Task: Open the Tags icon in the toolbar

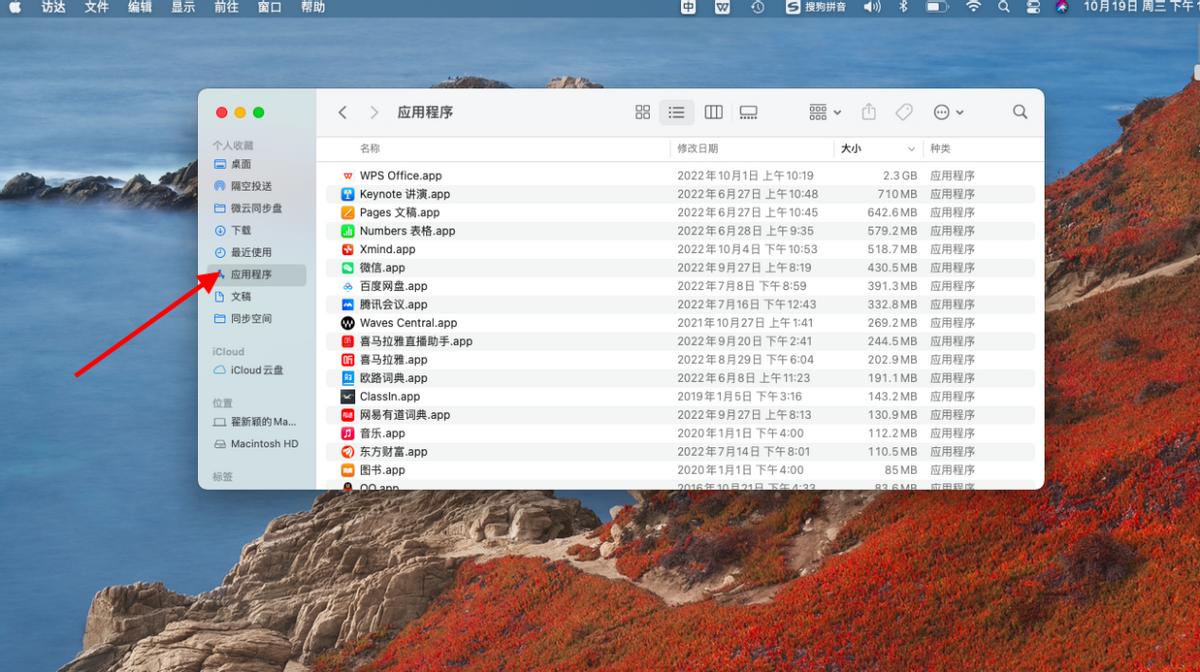Action: point(903,112)
